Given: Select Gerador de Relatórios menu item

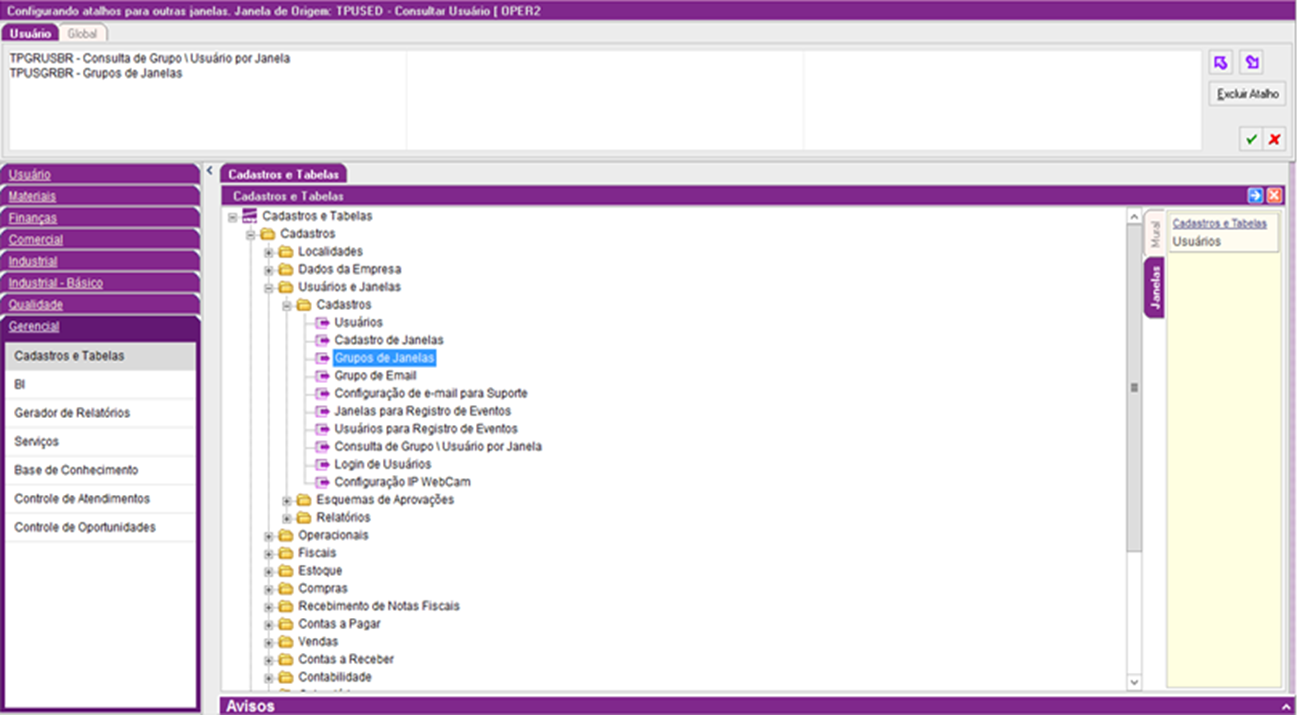Looking at the screenshot, I should point(100,413).
